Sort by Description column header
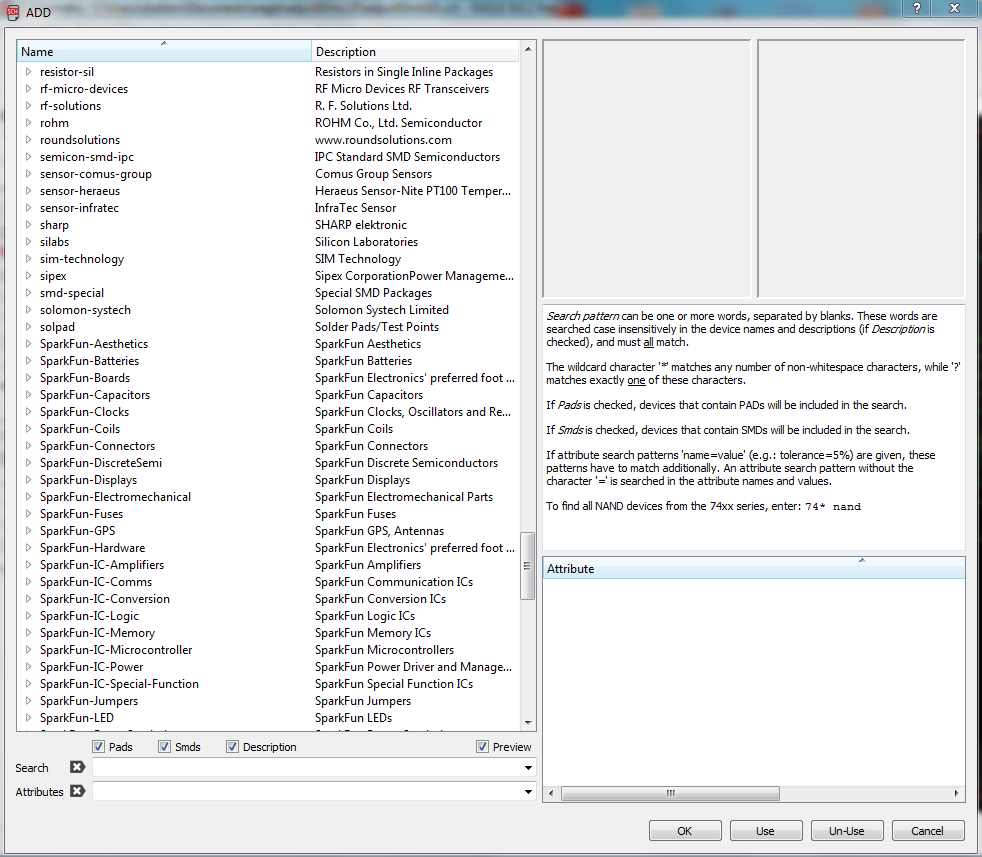982x857 pixels. tap(415, 51)
